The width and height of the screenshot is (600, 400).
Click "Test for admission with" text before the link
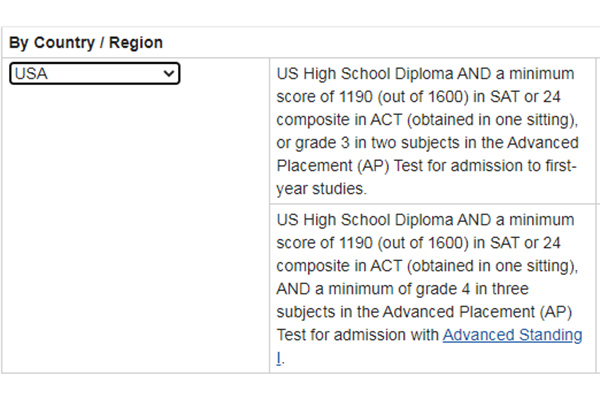(x=357, y=335)
